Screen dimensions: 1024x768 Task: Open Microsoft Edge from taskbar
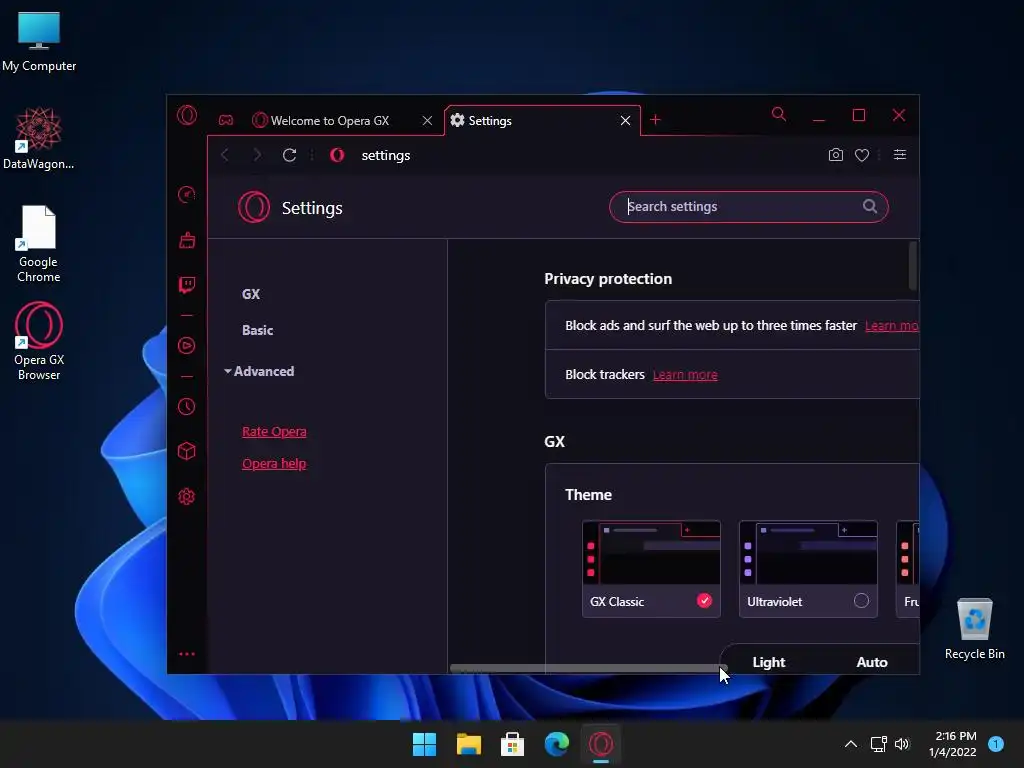556,744
